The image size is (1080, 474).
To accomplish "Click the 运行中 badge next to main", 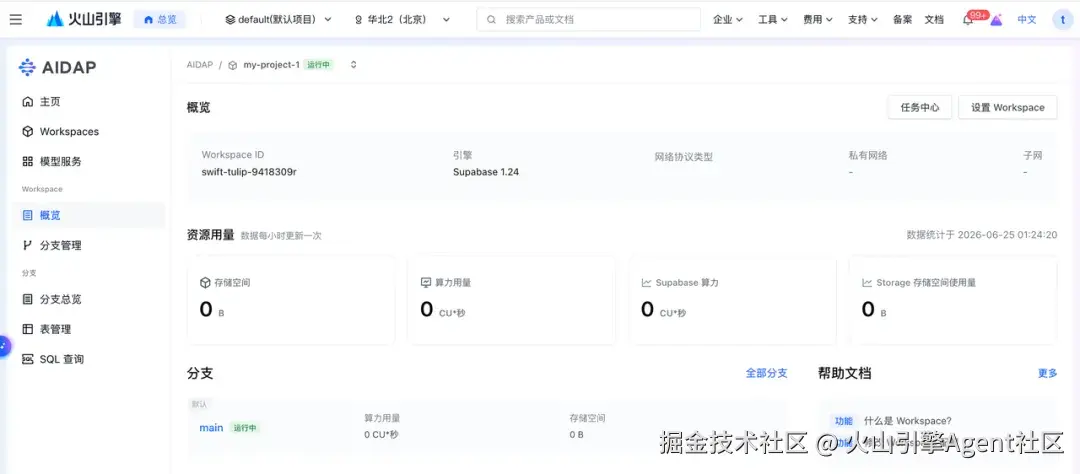I will tap(245, 428).
